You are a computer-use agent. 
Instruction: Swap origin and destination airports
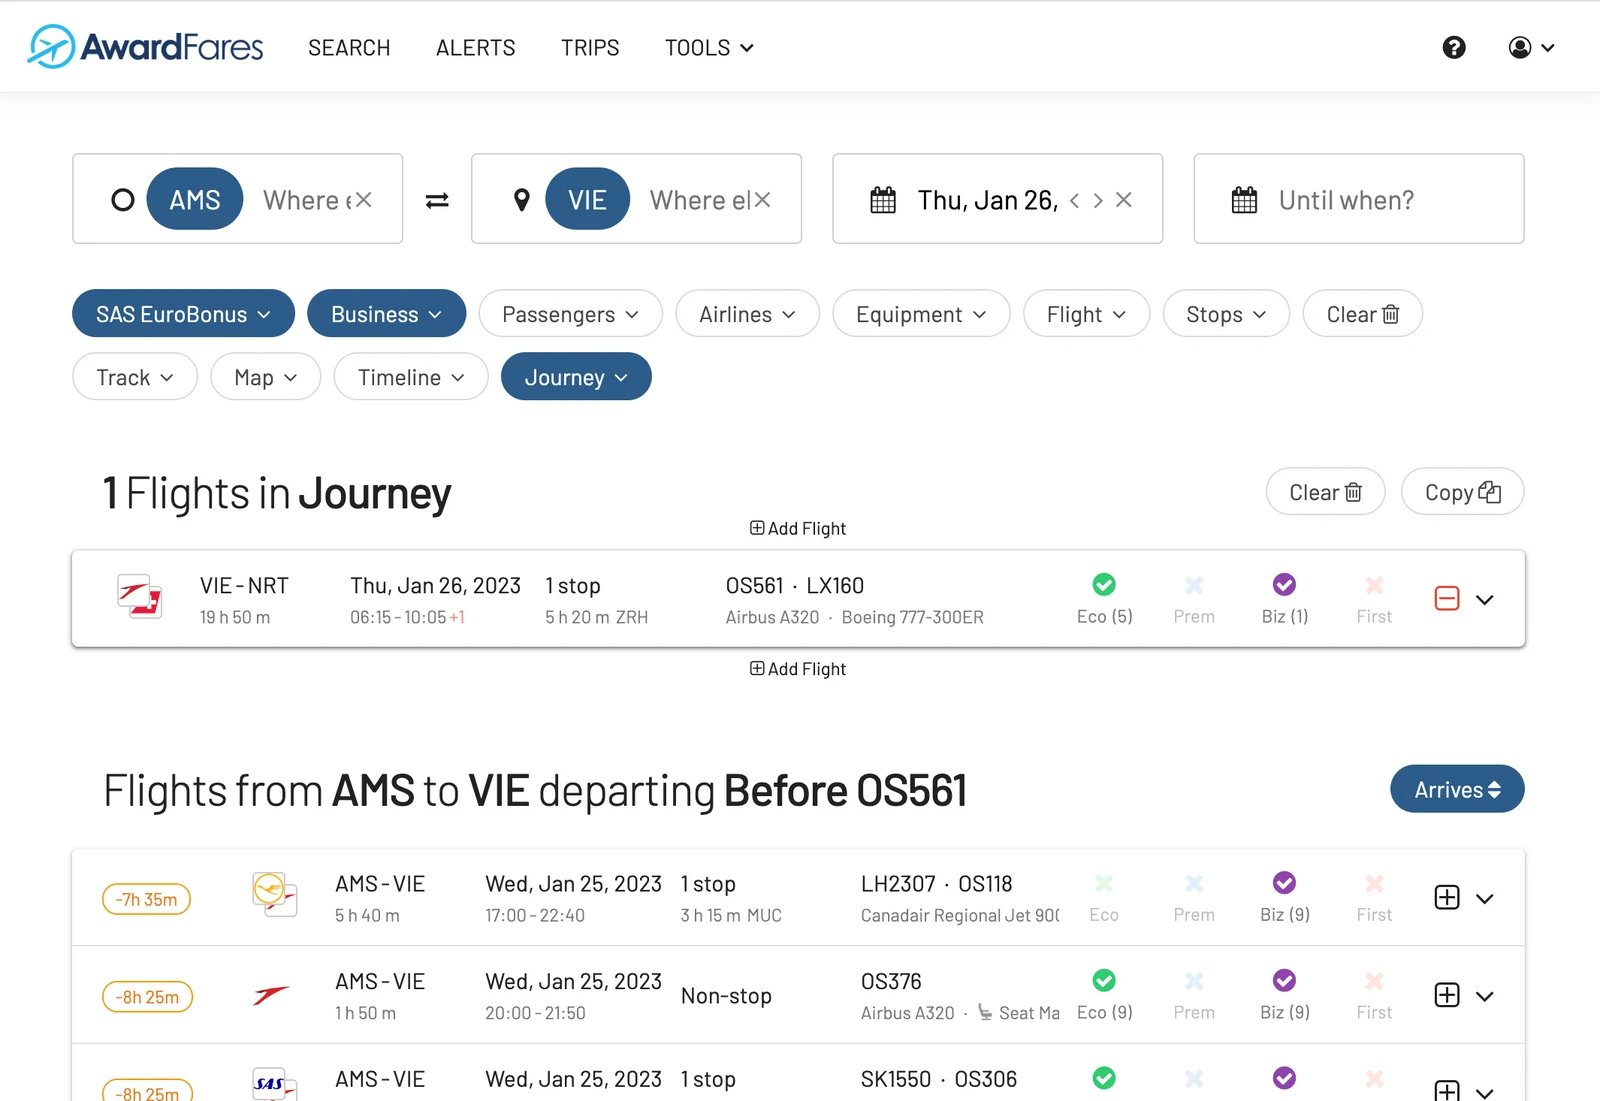pos(437,200)
